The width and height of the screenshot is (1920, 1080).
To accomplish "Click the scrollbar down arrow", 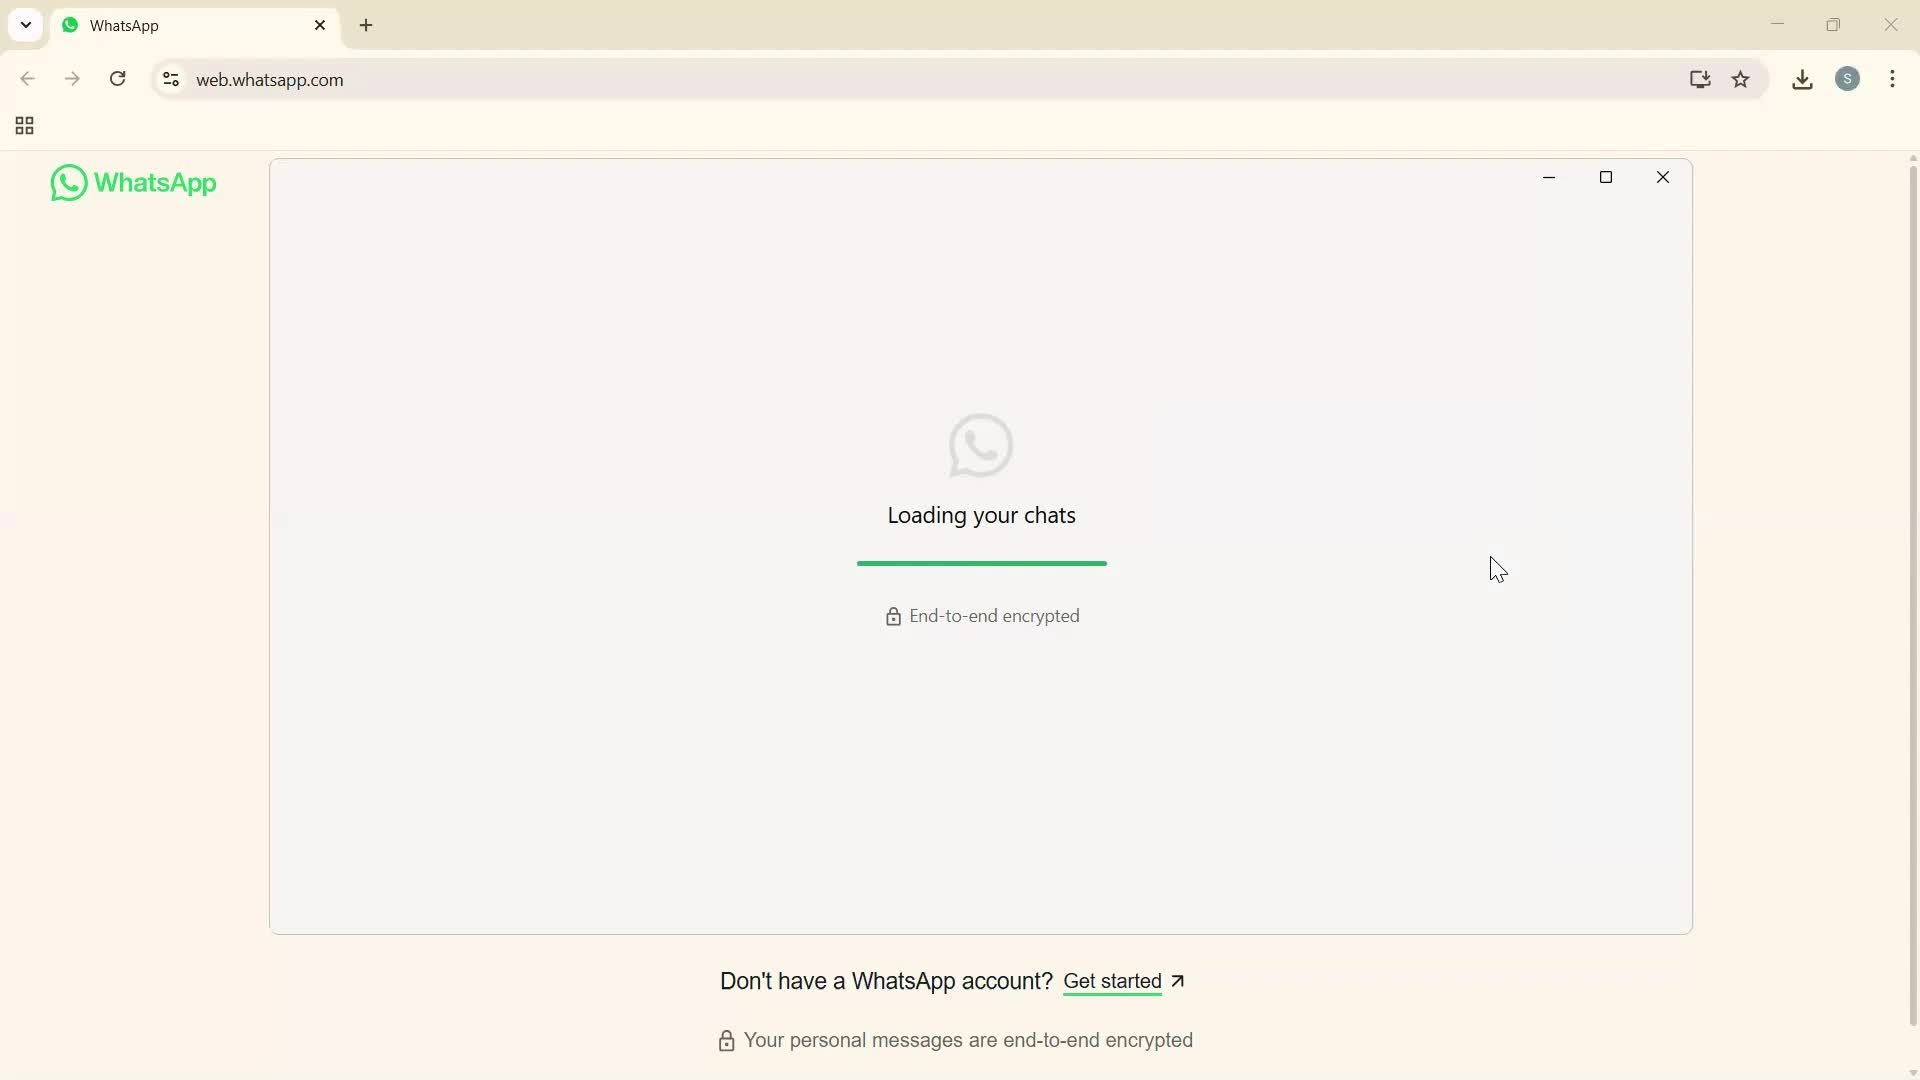I will point(1912,1073).
